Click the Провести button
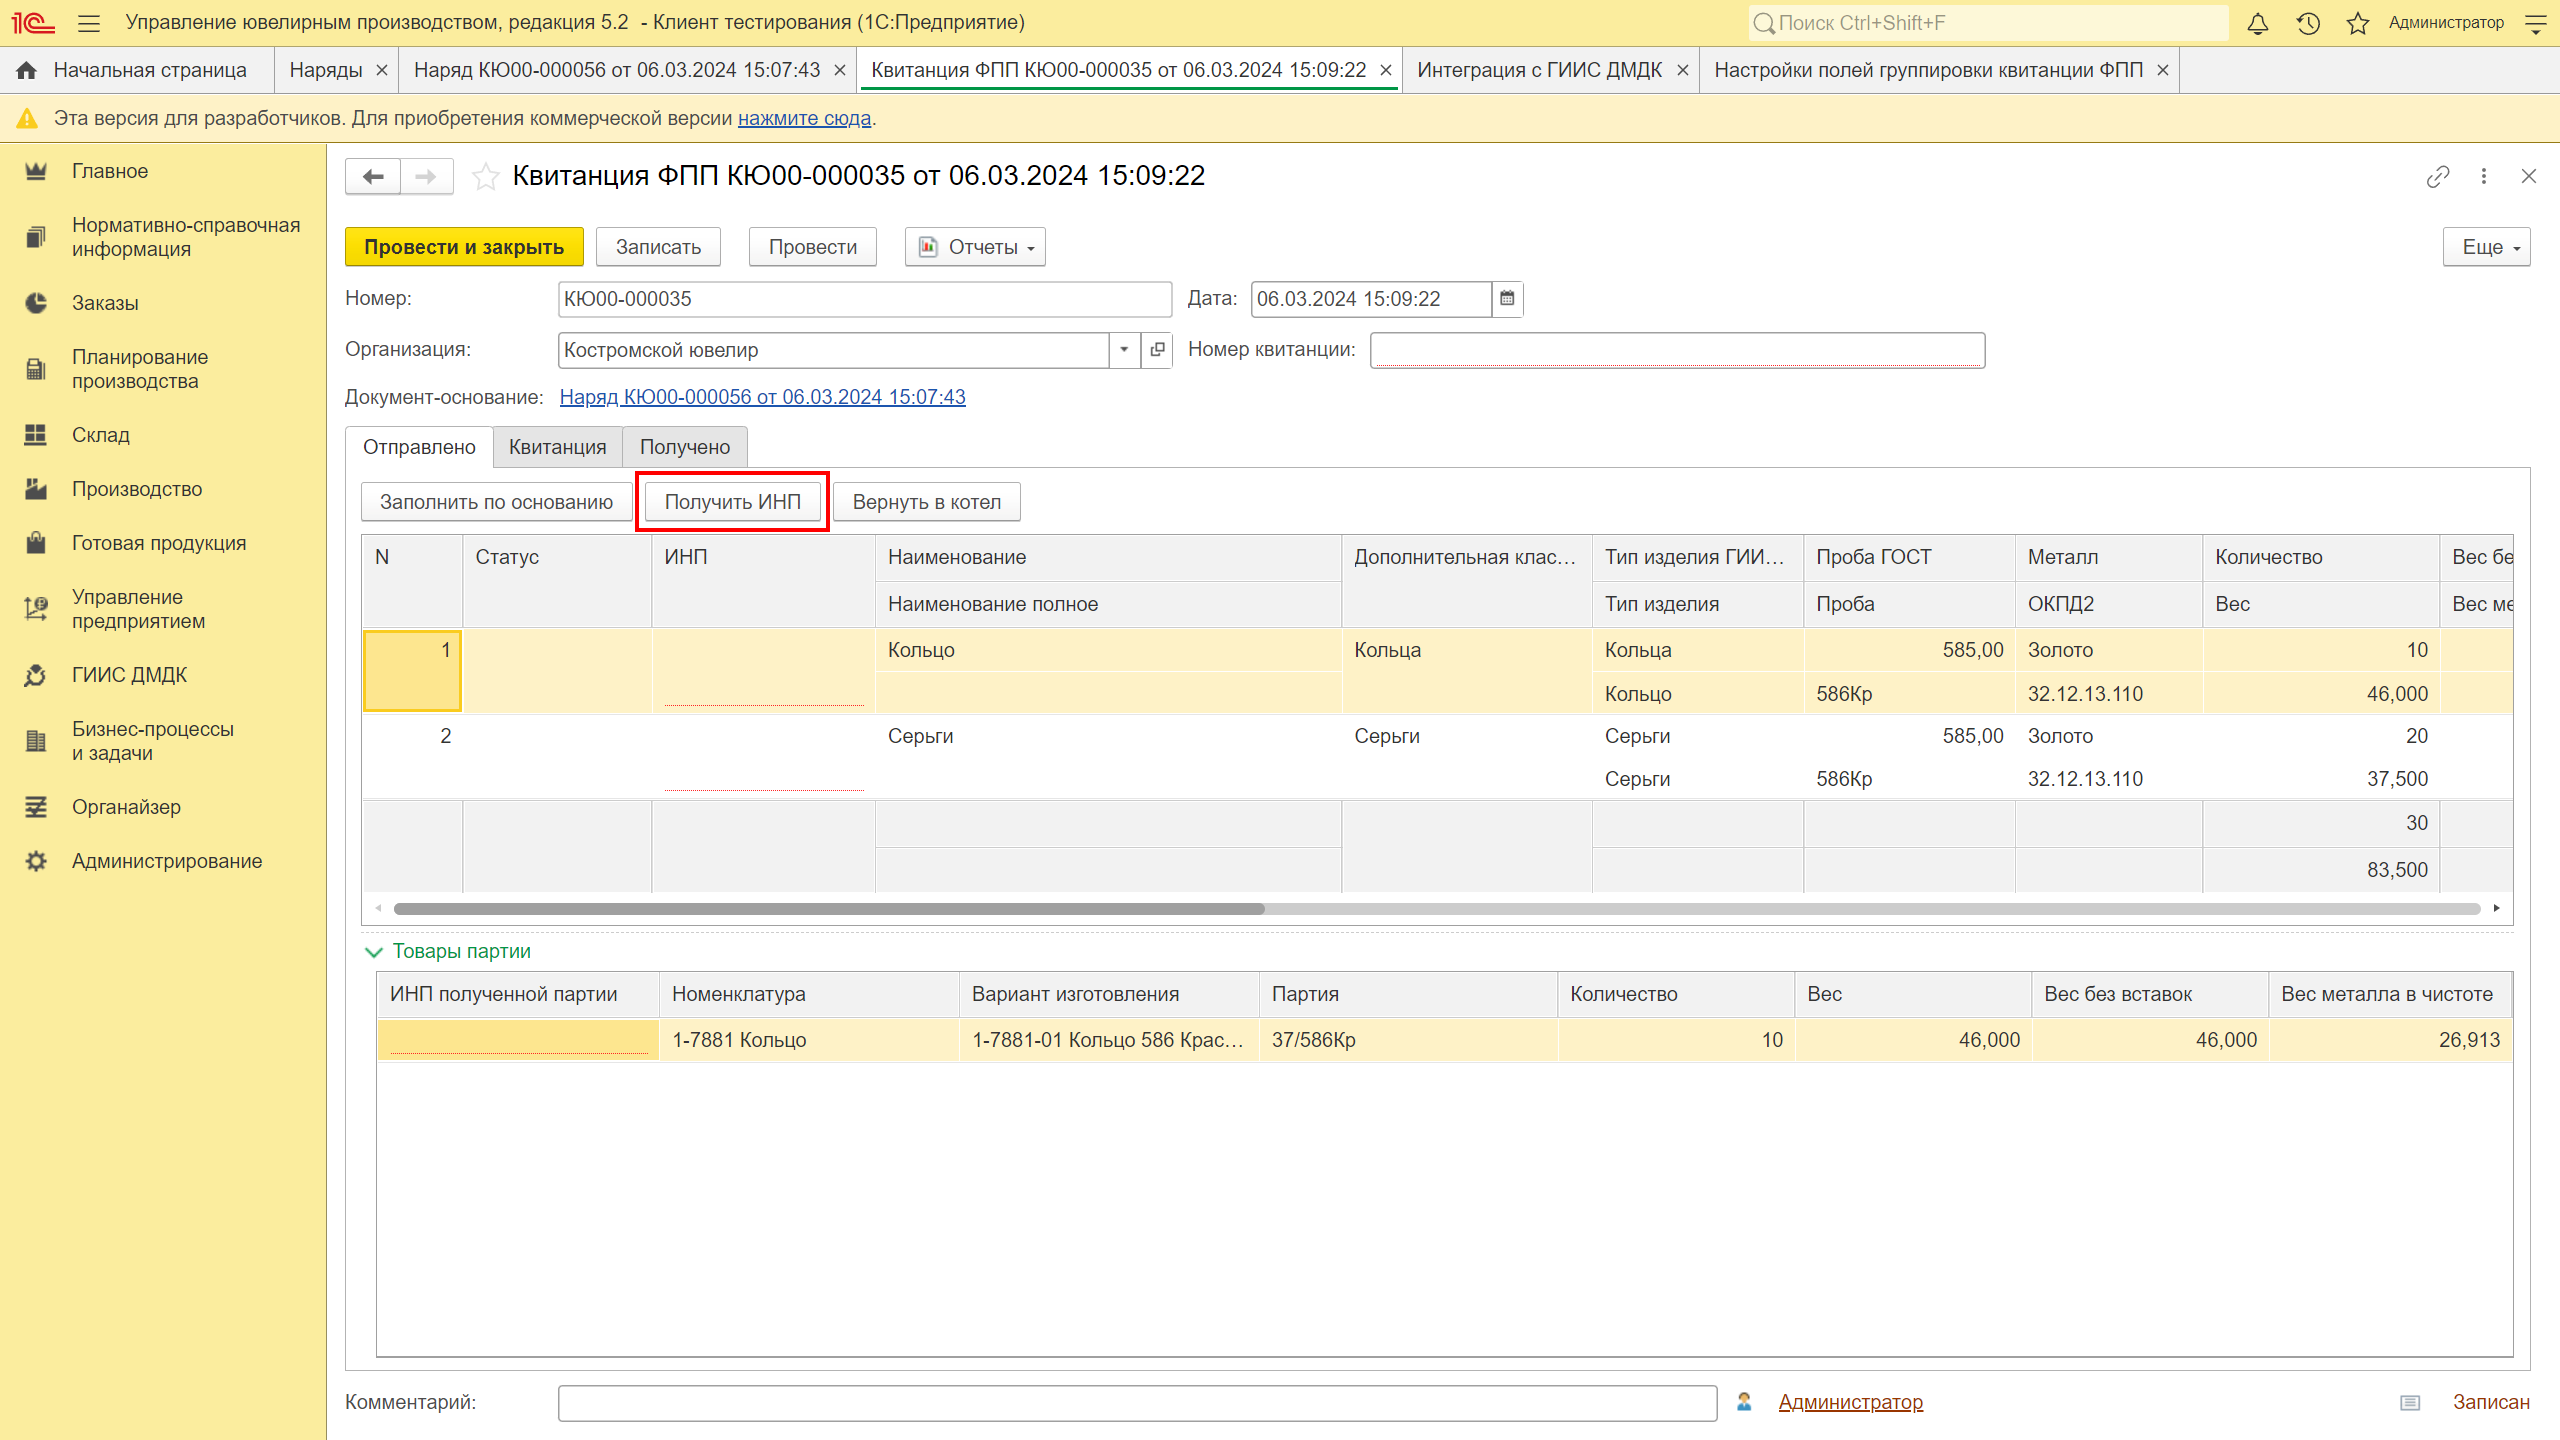The image size is (2560, 1440). tap(813, 247)
